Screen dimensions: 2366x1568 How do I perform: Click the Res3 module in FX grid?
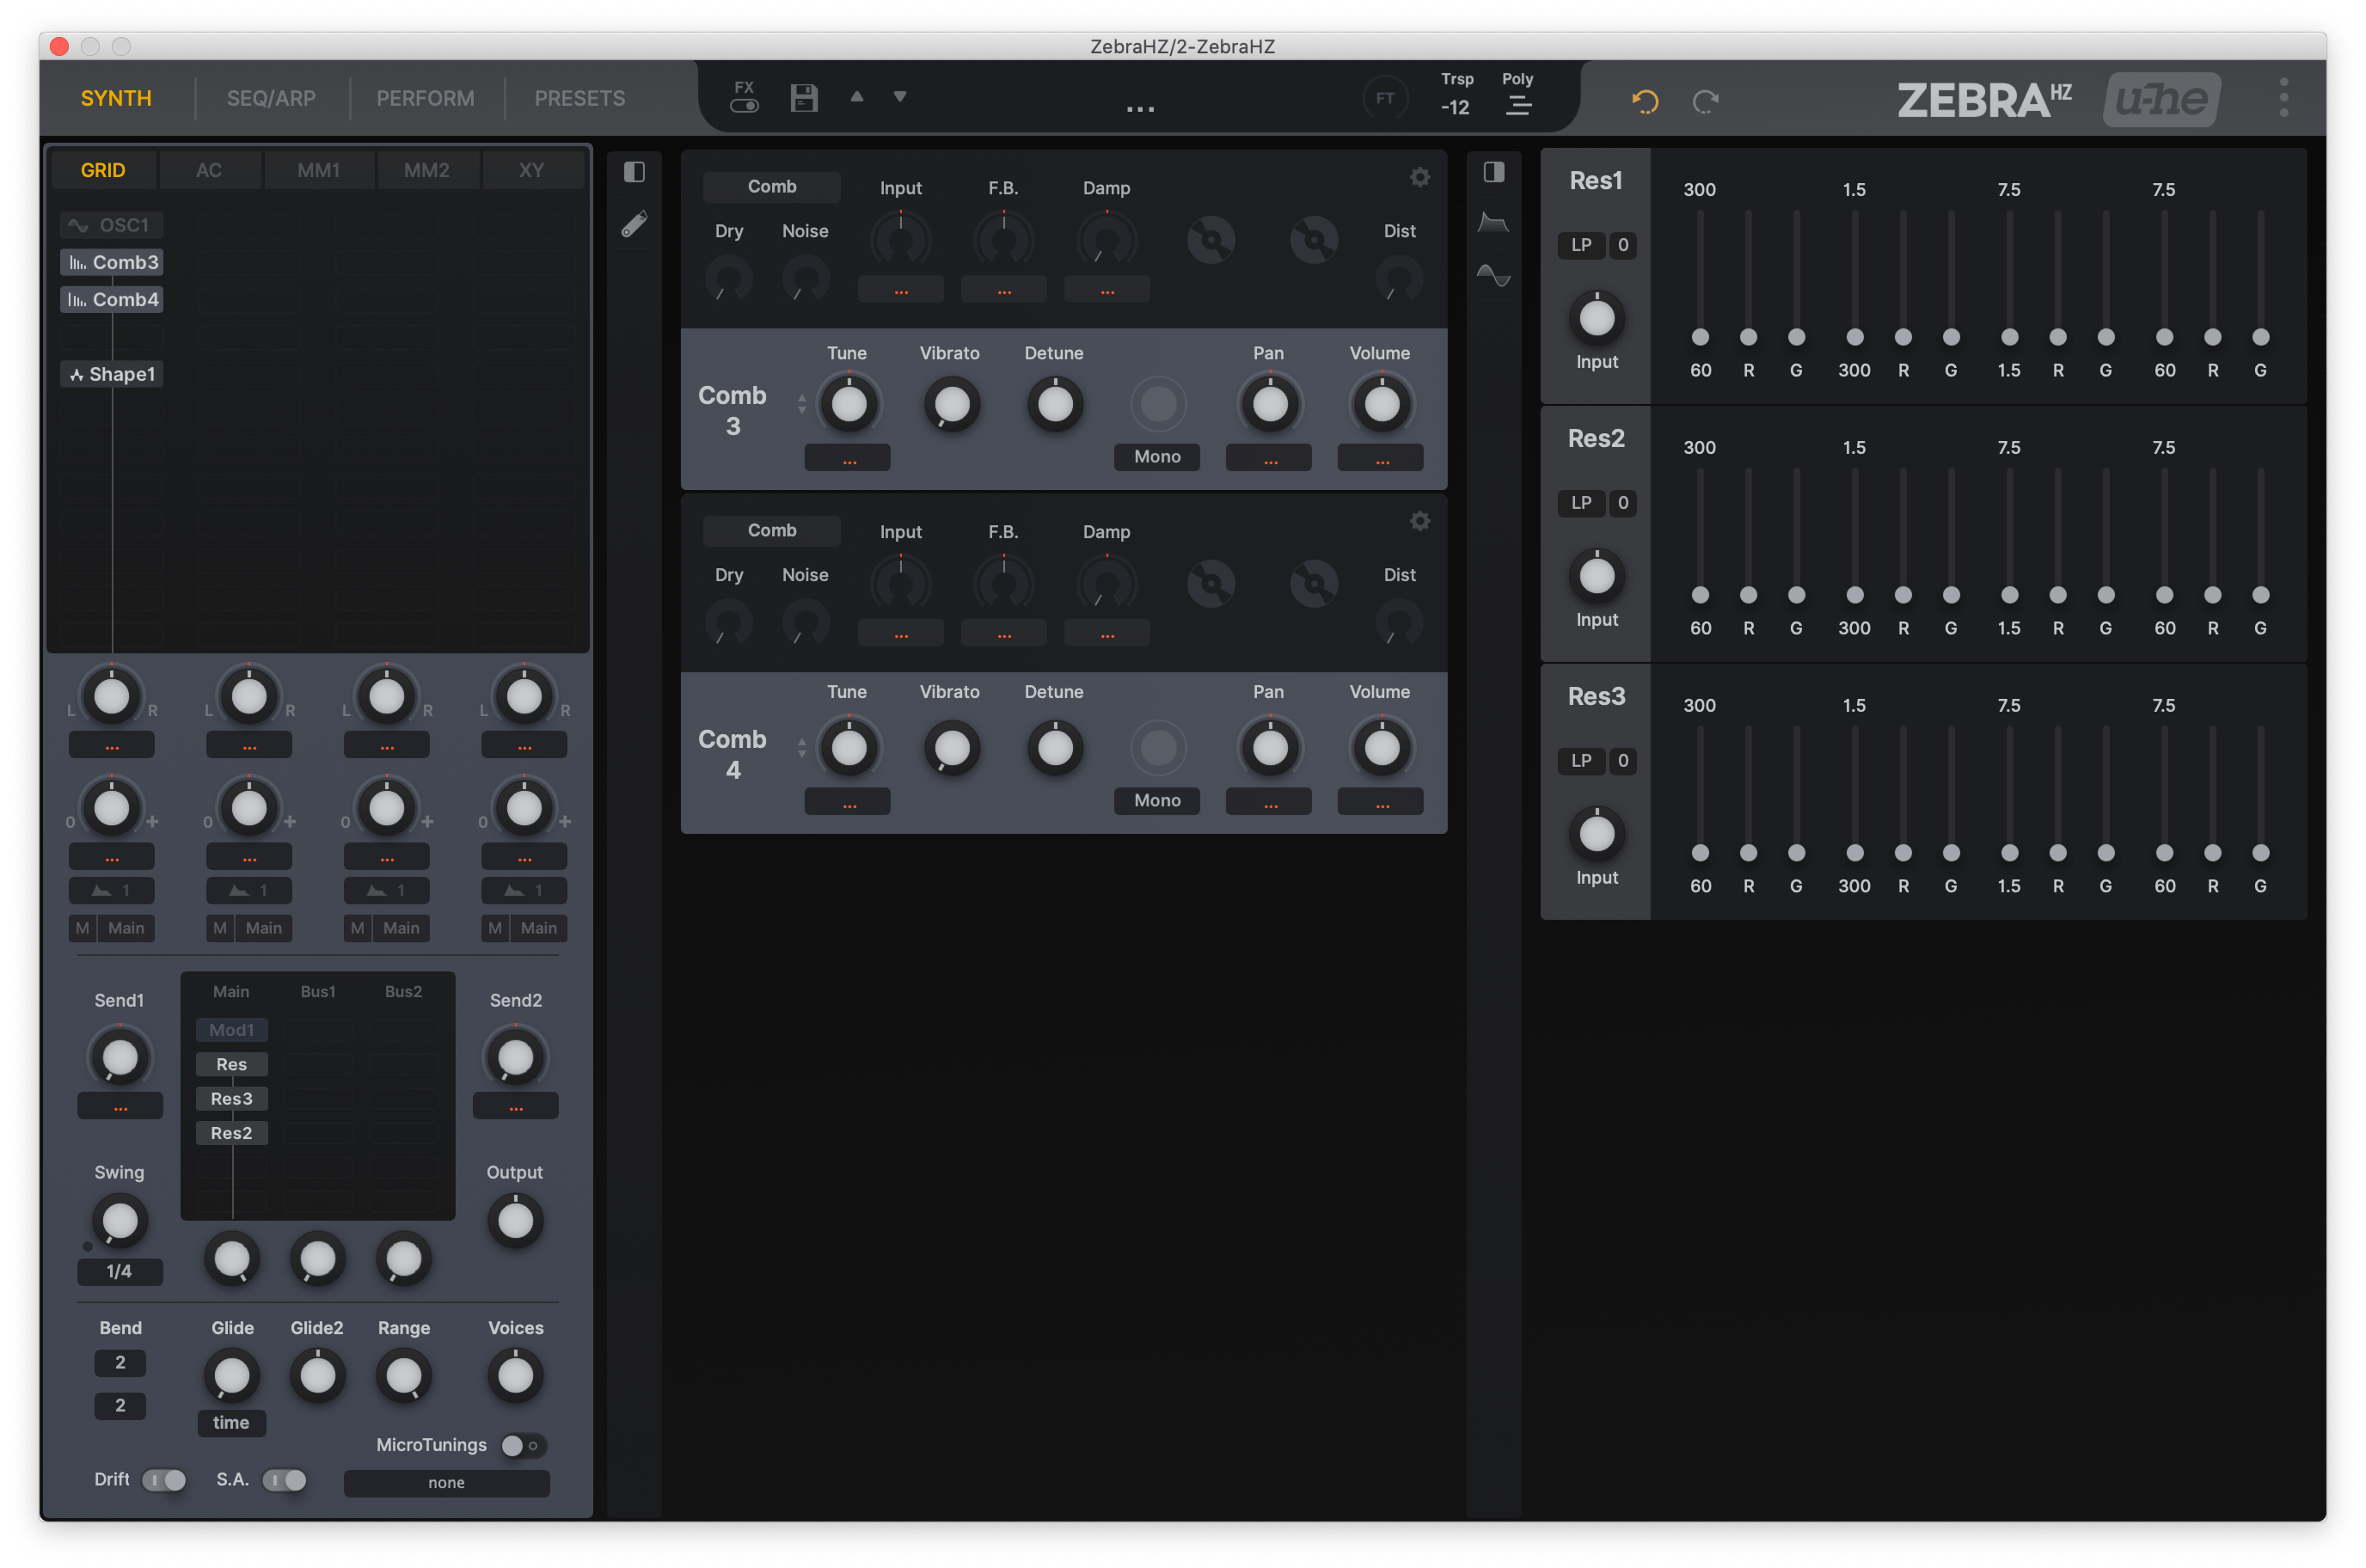(x=231, y=1099)
